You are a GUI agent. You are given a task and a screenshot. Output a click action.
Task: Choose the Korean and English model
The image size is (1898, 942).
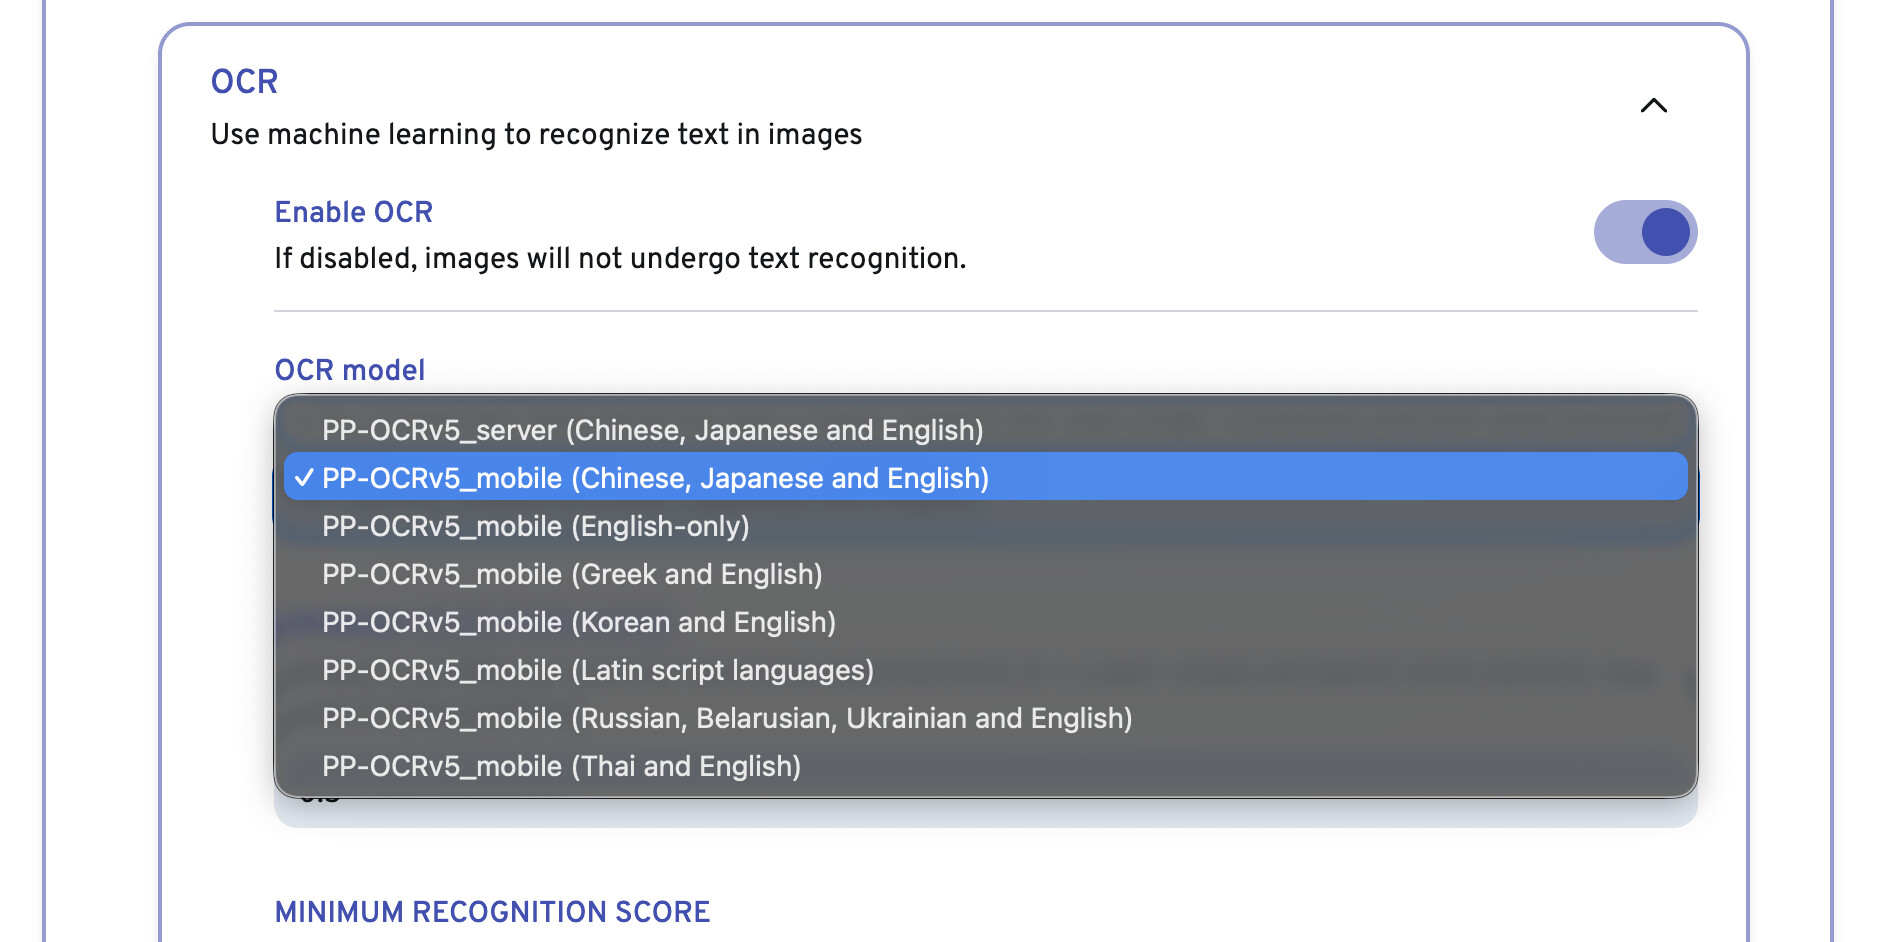pyautogui.click(x=578, y=622)
